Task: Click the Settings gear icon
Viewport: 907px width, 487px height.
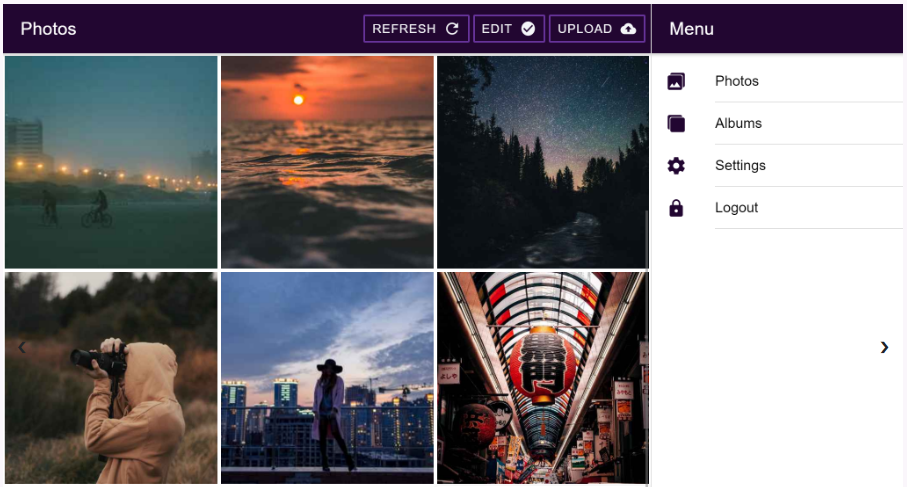Action: [x=676, y=165]
